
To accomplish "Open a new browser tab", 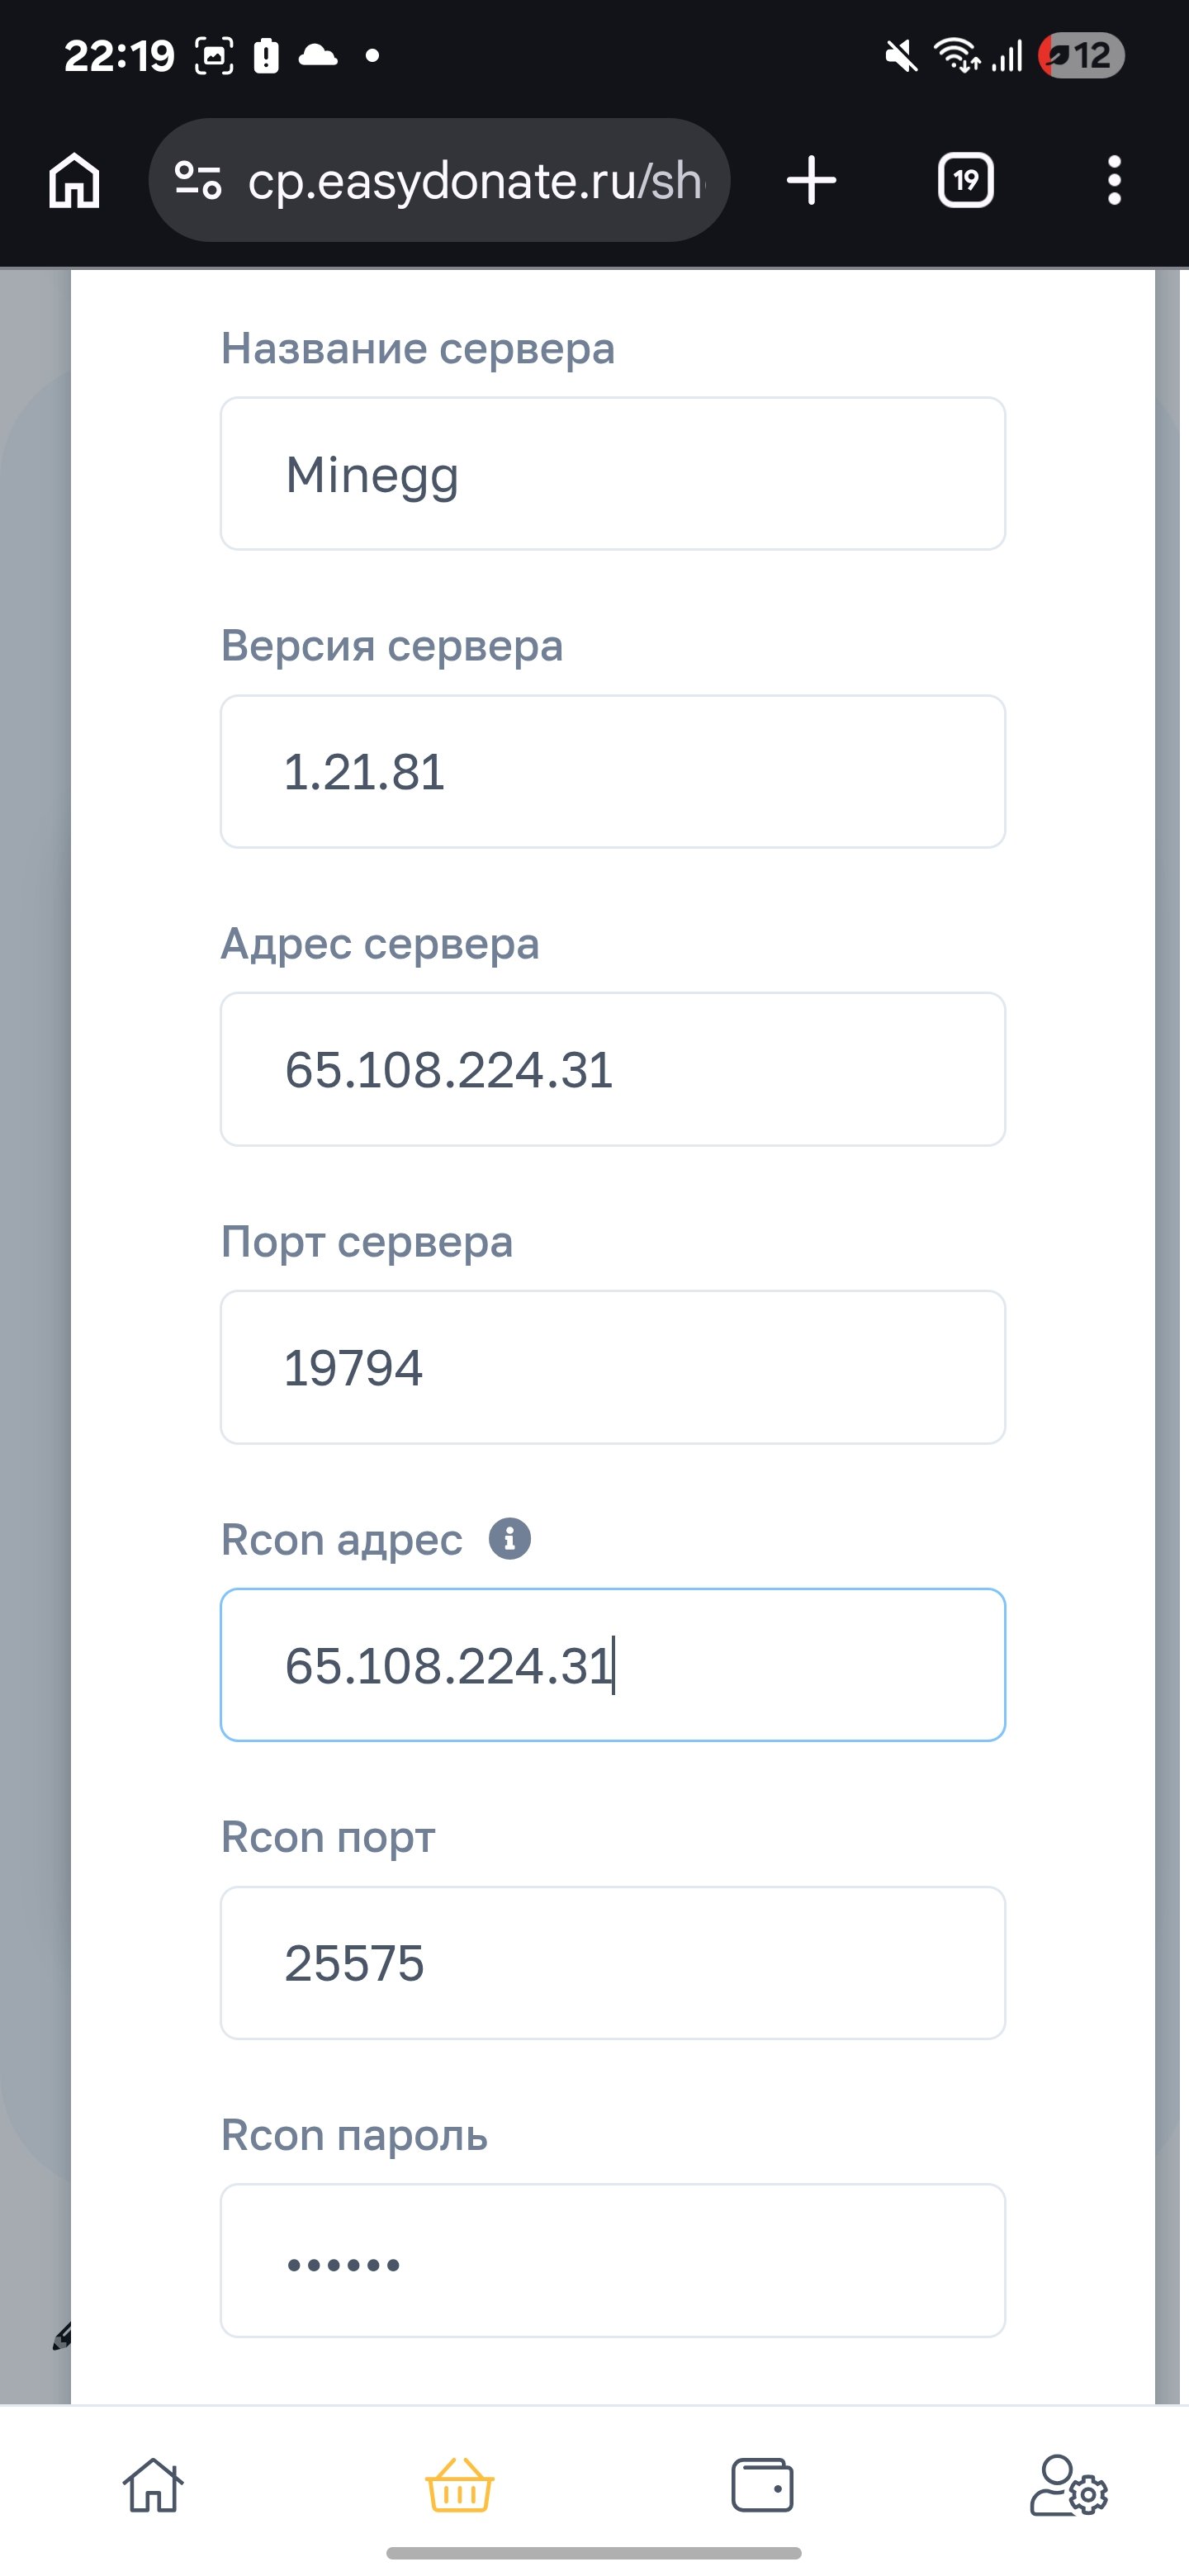I will pos(811,181).
